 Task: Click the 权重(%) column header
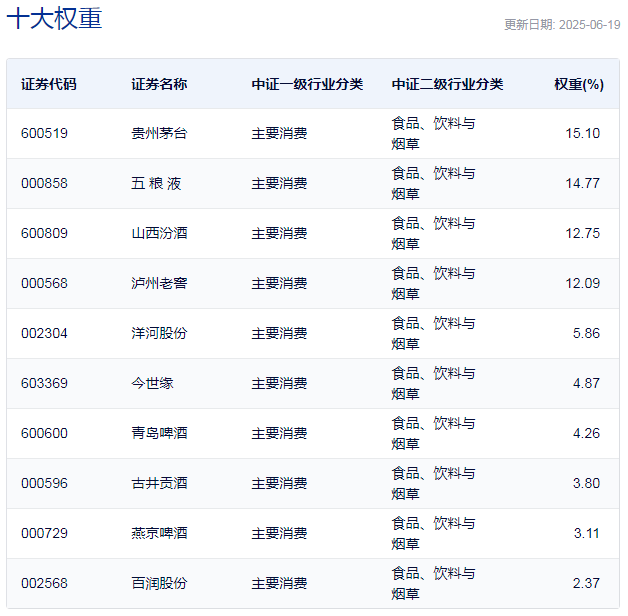click(x=579, y=84)
